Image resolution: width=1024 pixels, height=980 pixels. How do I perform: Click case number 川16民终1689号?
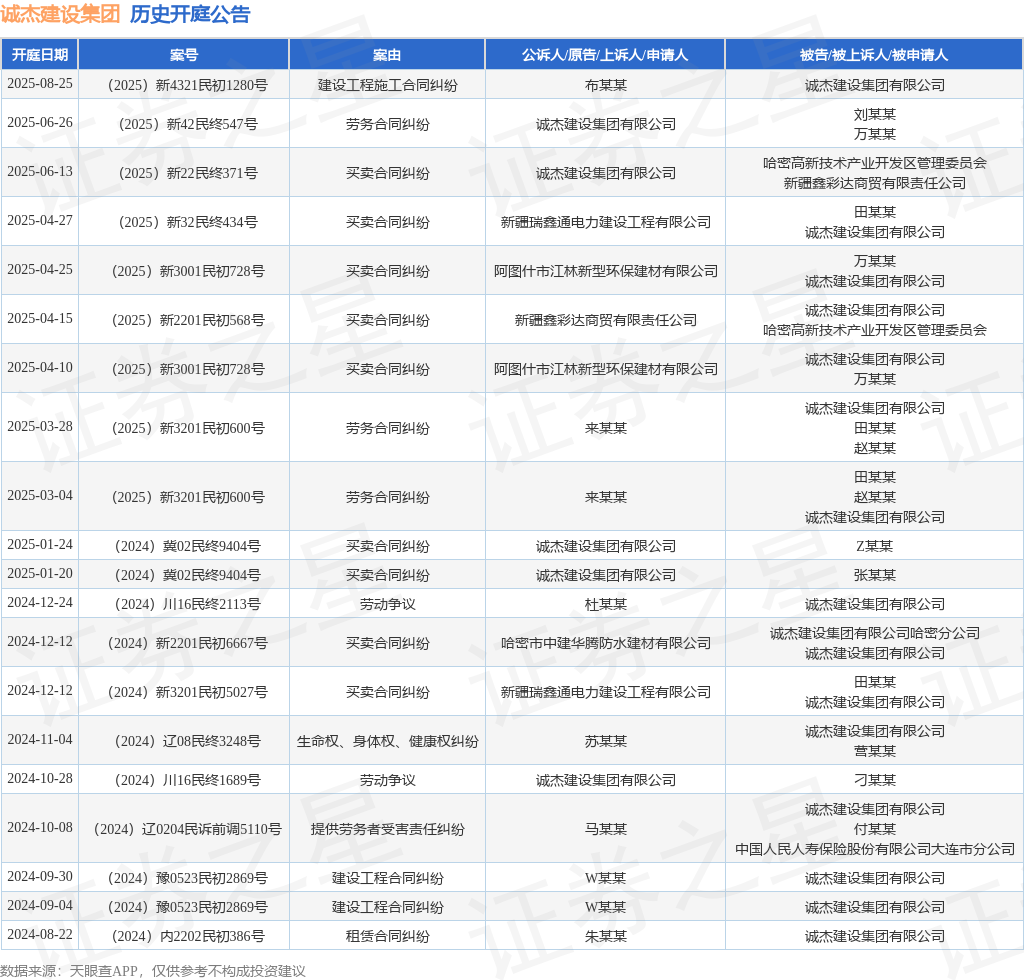(187, 780)
